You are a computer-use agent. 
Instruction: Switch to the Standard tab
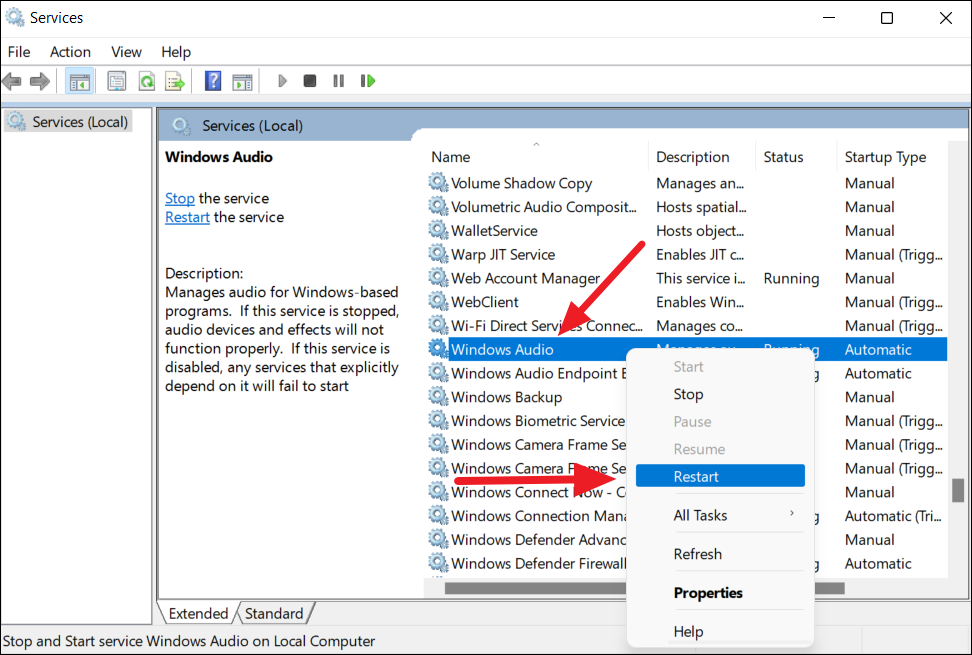274,613
